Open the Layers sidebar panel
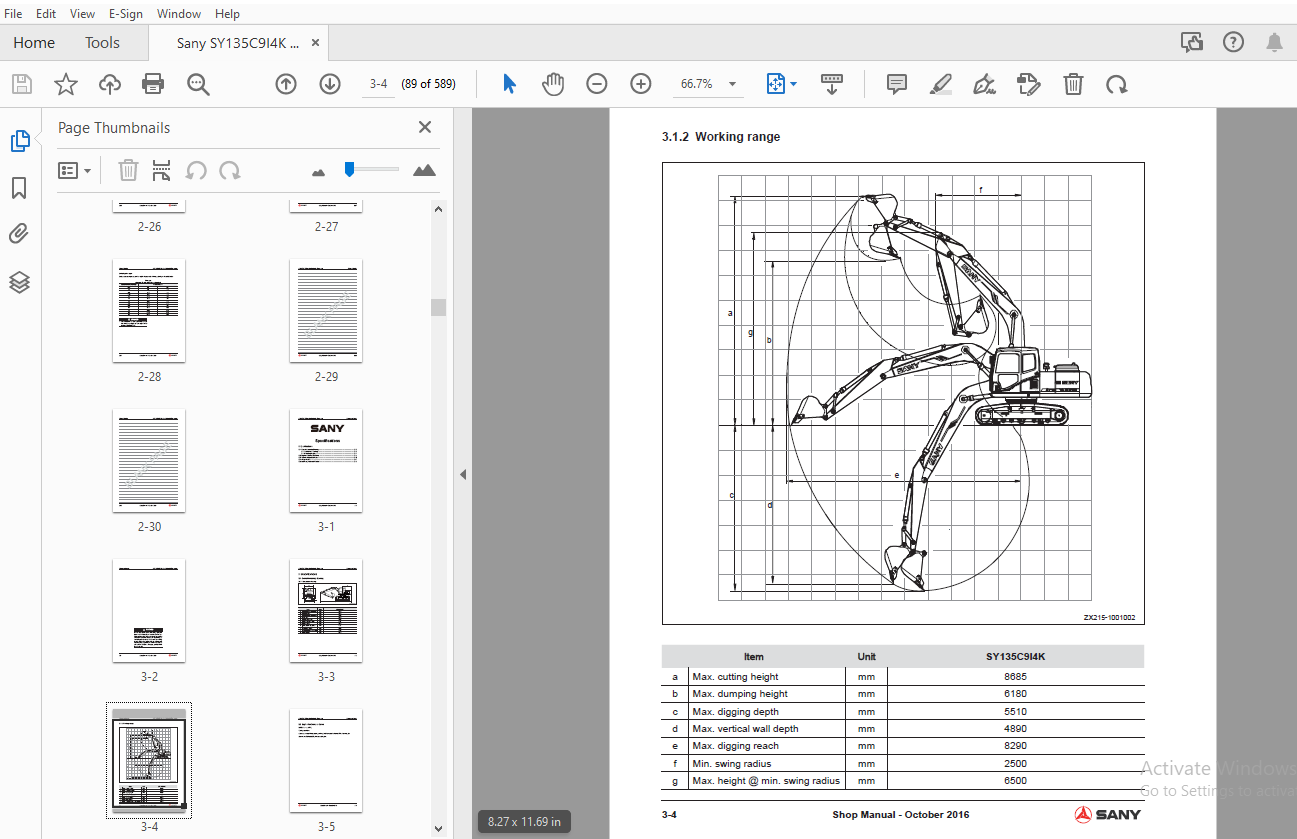 20,282
